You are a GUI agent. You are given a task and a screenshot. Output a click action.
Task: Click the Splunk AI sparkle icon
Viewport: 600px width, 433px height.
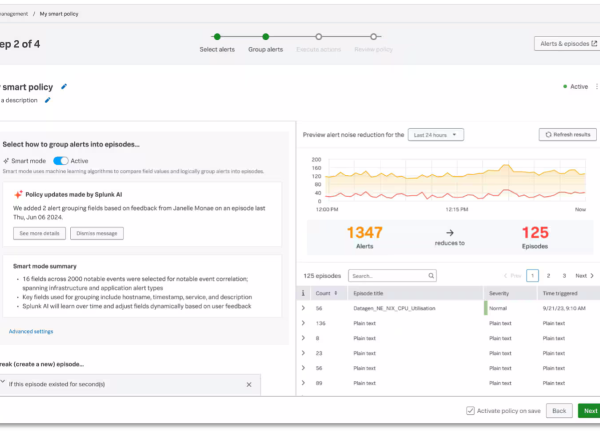[x=18, y=194]
